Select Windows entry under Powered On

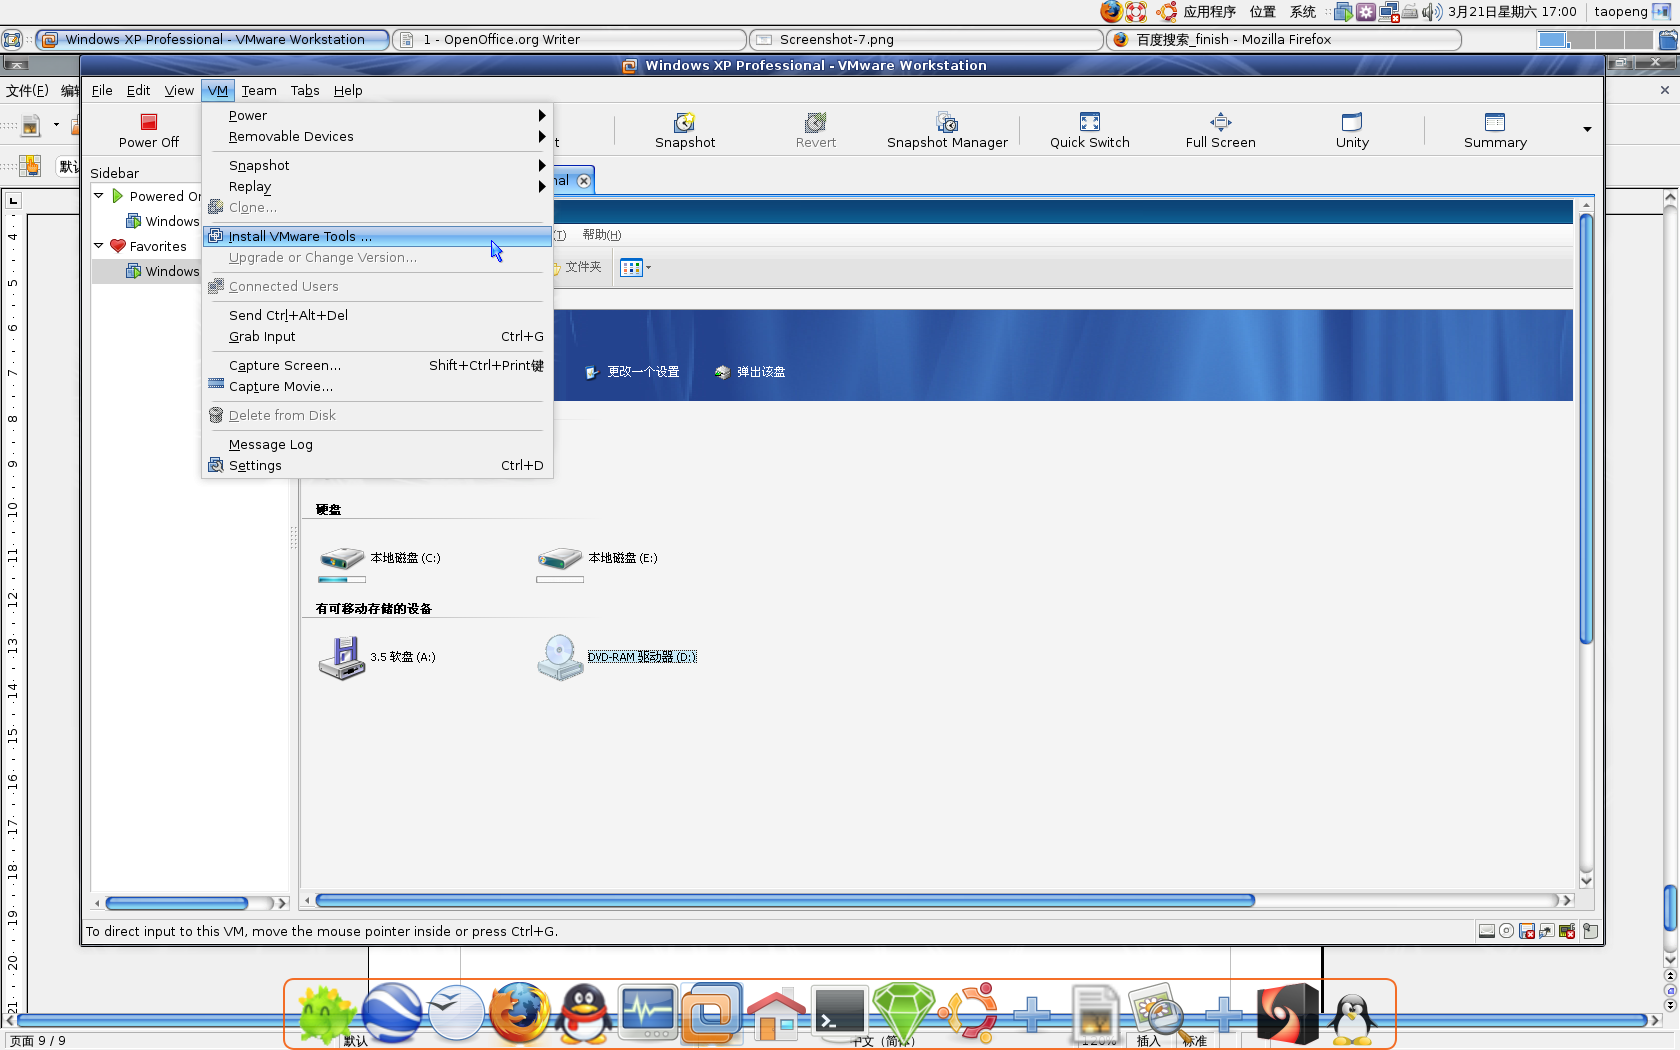click(x=163, y=221)
